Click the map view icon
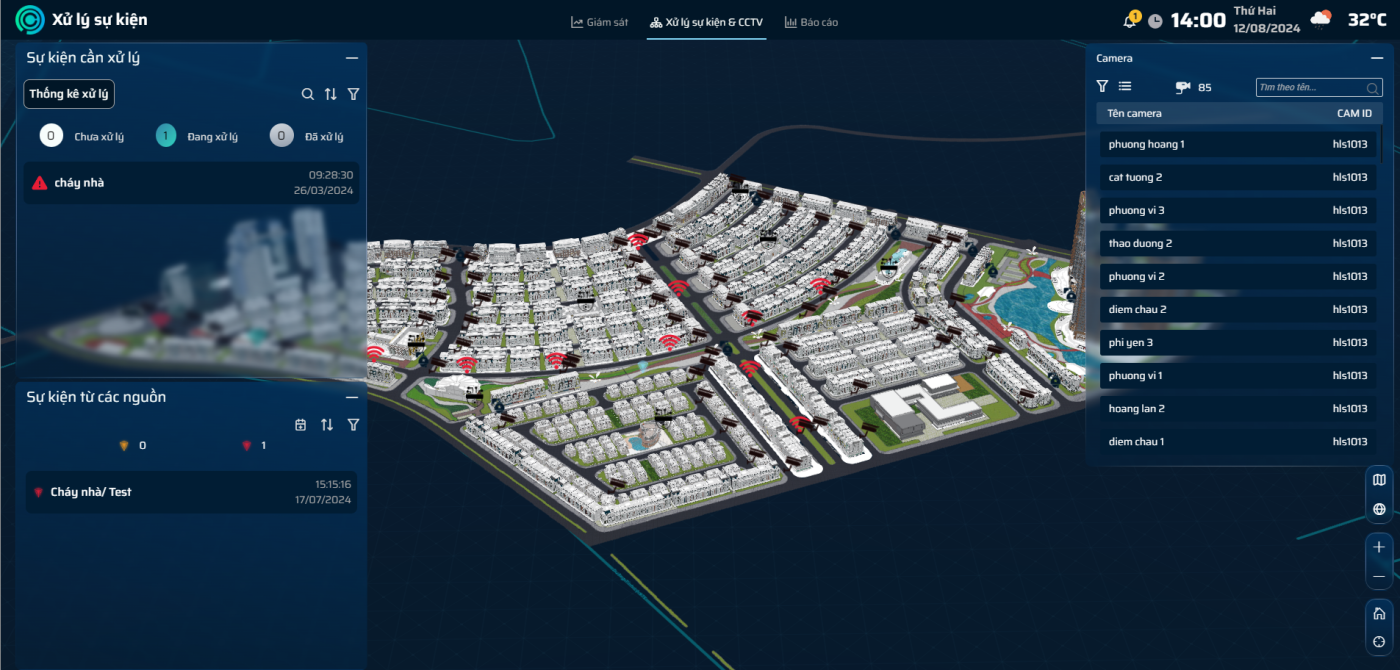Image resolution: width=1400 pixels, height=670 pixels. [x=1379, y=480]
